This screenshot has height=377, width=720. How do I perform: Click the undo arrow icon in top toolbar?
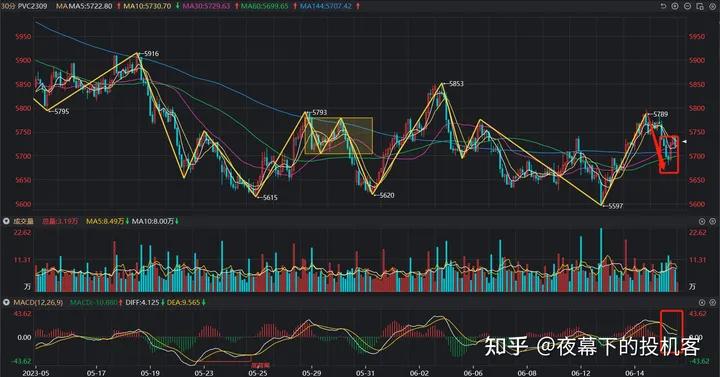663,6
